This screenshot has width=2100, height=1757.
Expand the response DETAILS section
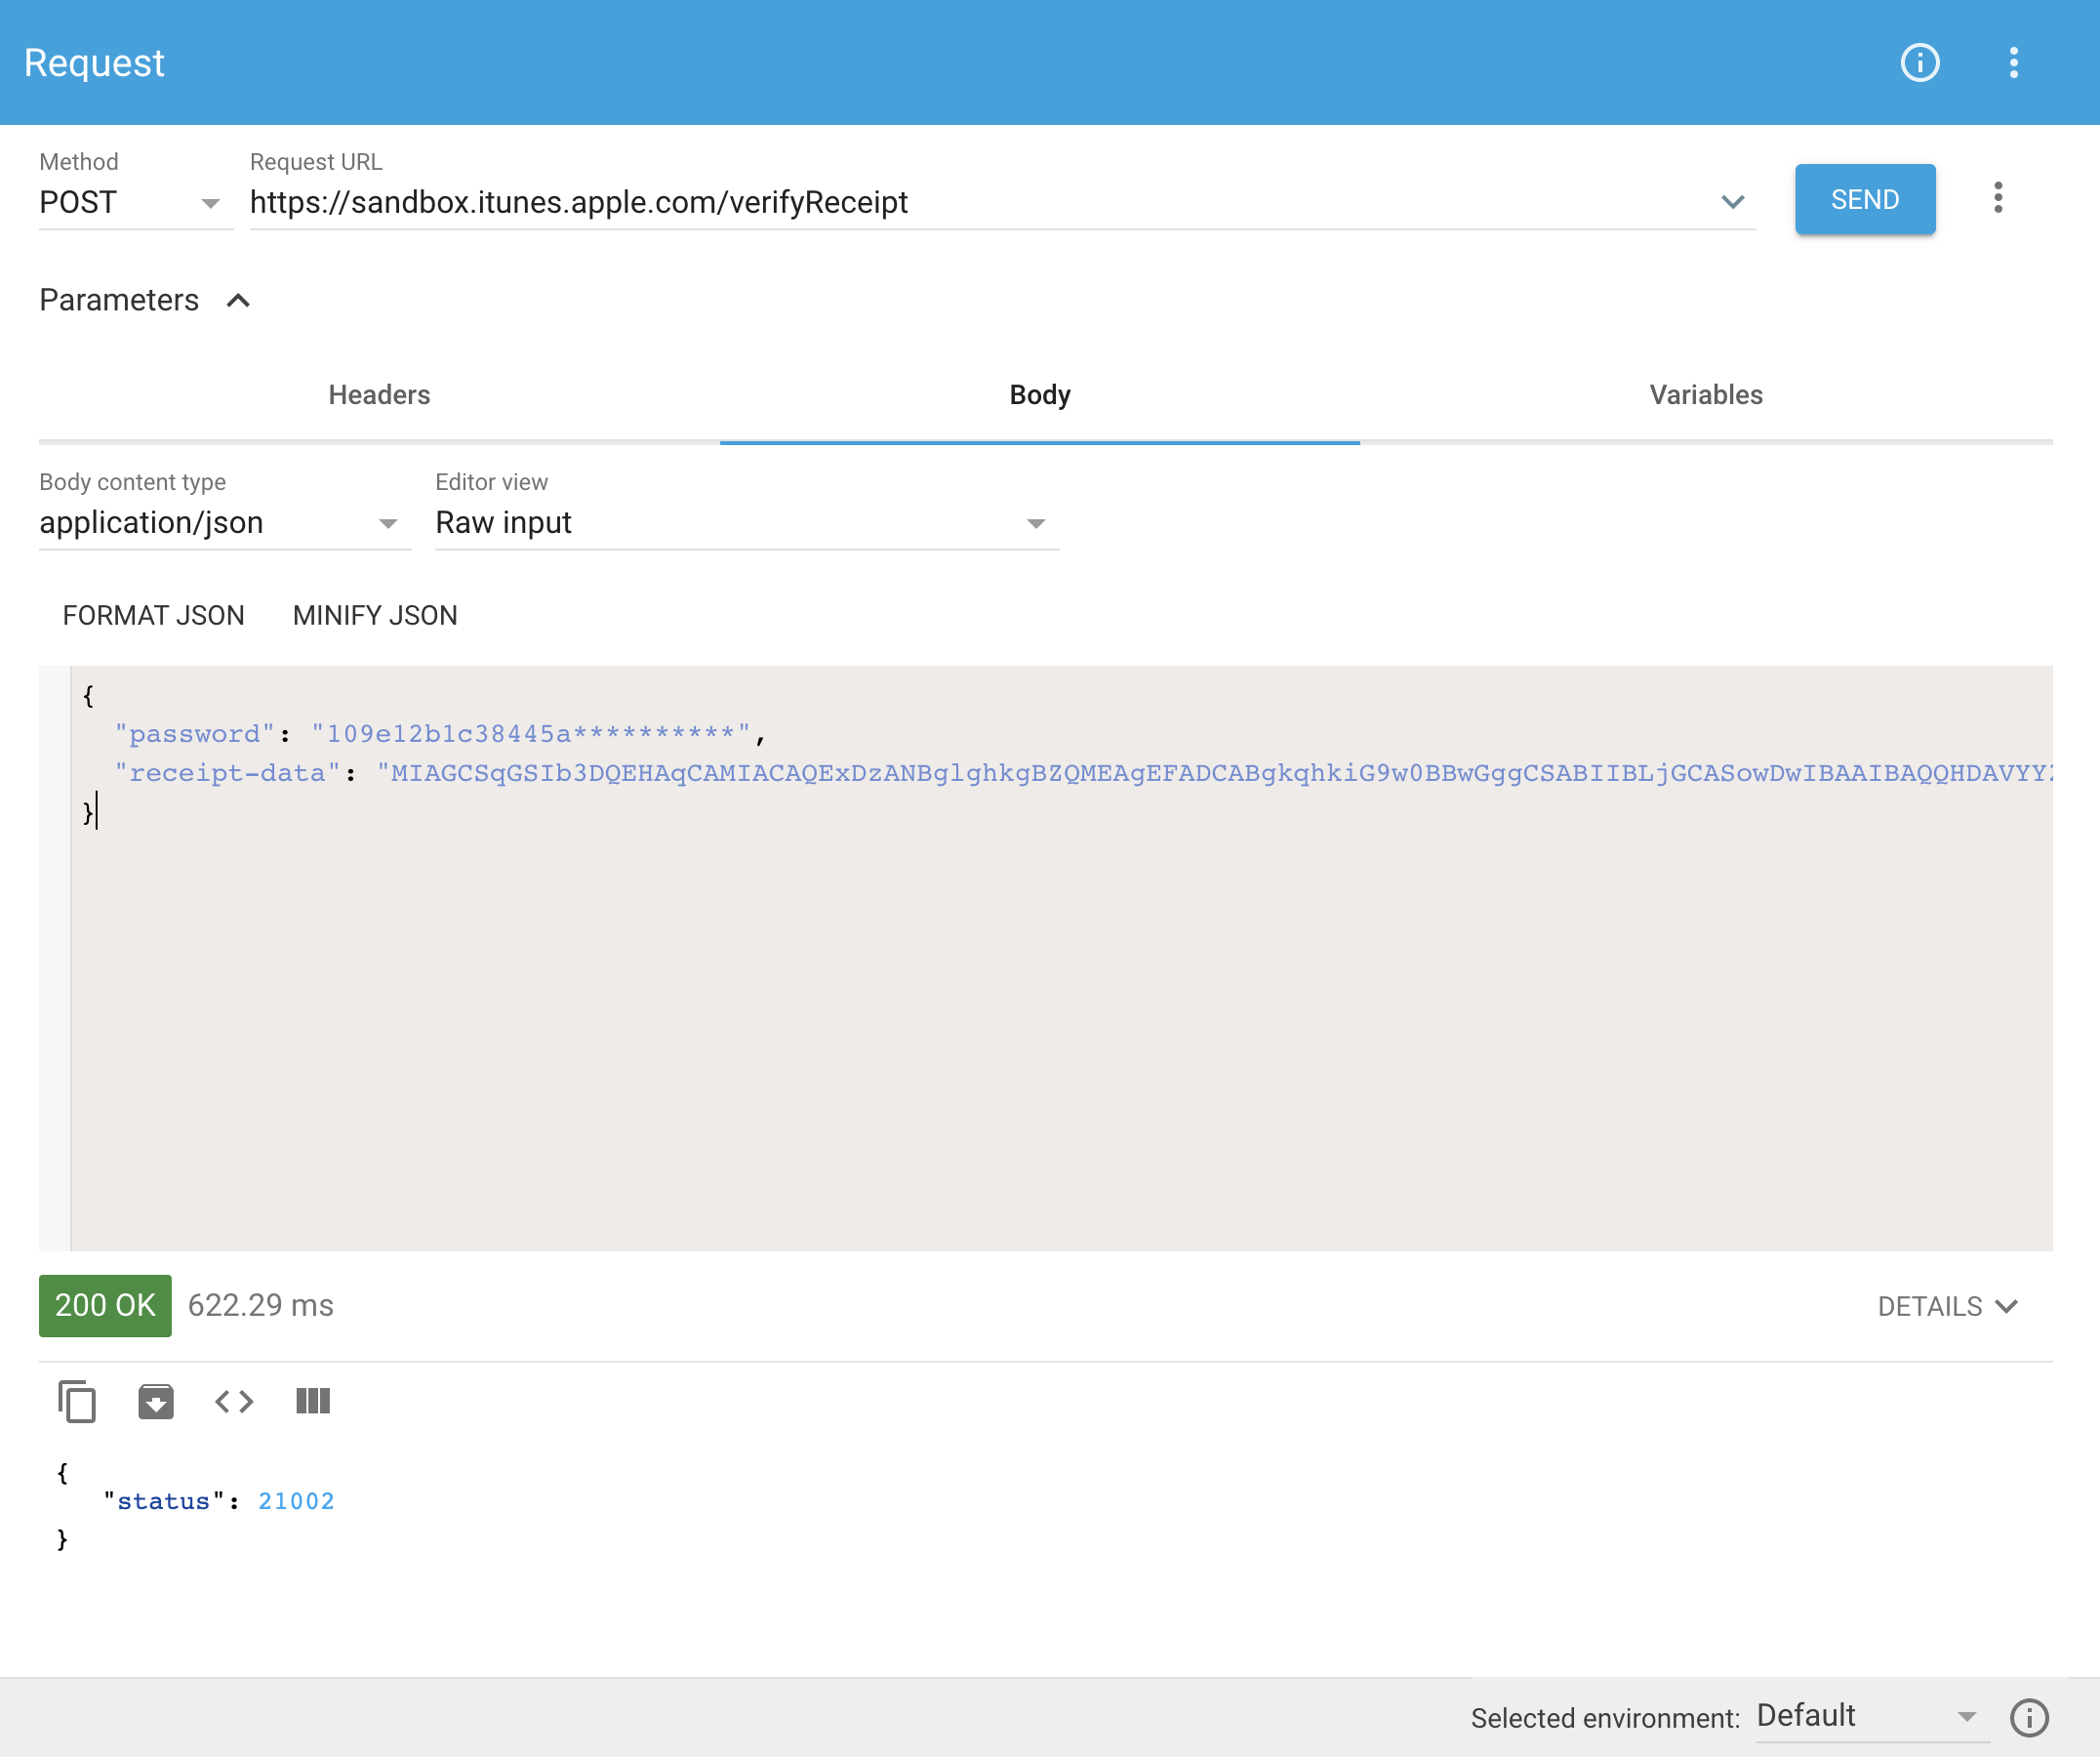[1946, 1305]
